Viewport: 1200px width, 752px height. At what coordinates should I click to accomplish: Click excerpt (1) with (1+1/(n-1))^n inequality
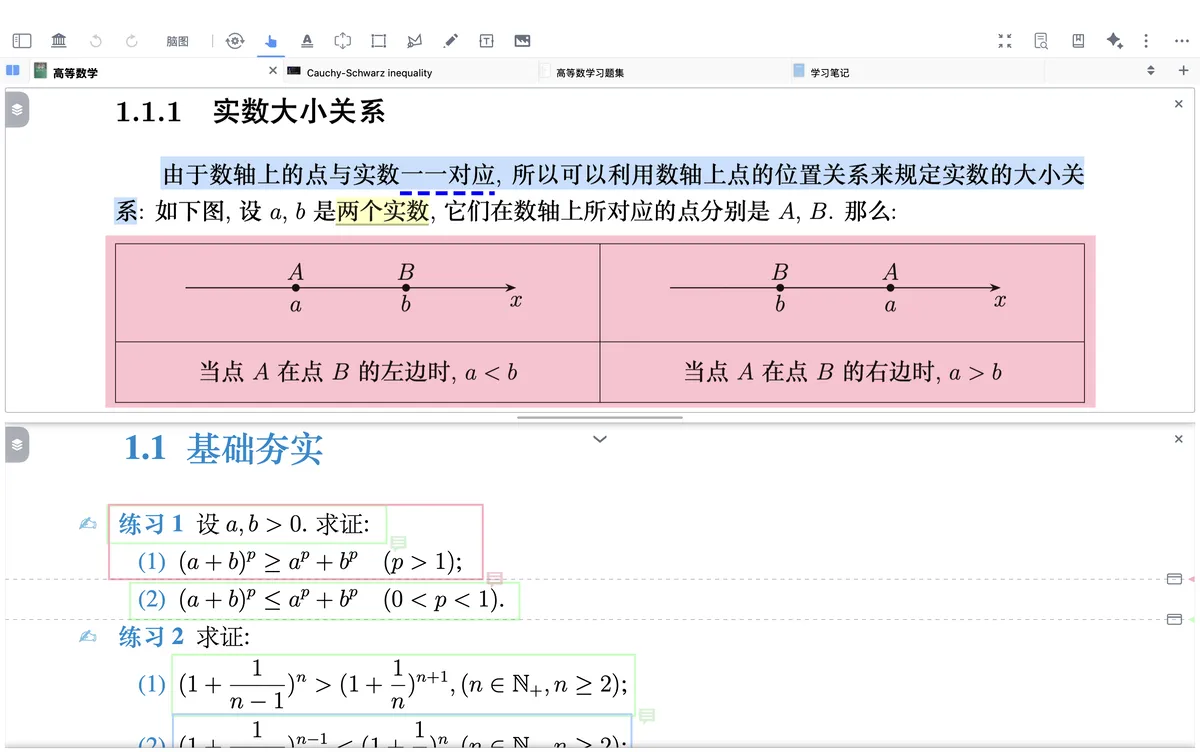pos(404,685)
